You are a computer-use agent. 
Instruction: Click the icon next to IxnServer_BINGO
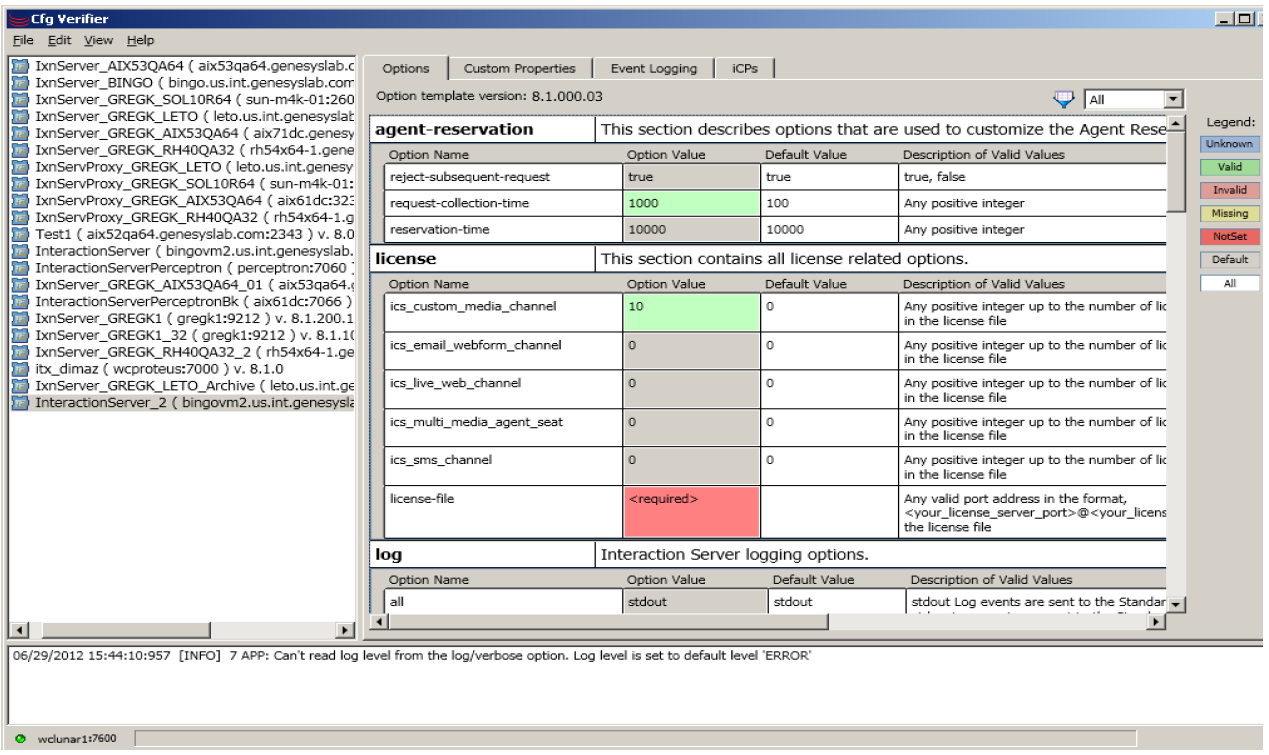pyautogui.click(x=20, y=83)
